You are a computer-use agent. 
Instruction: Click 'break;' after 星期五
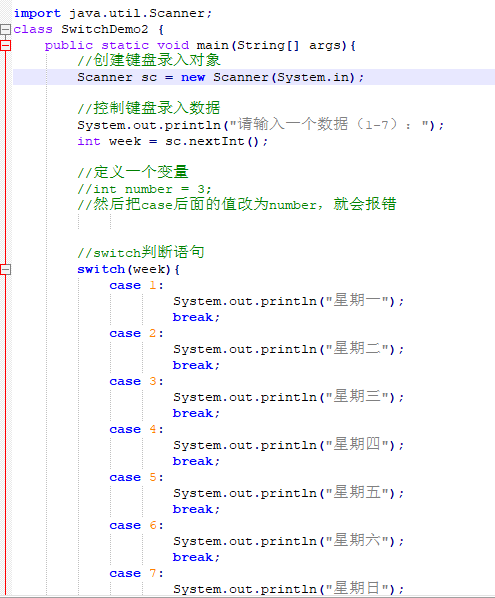[196, 510]
